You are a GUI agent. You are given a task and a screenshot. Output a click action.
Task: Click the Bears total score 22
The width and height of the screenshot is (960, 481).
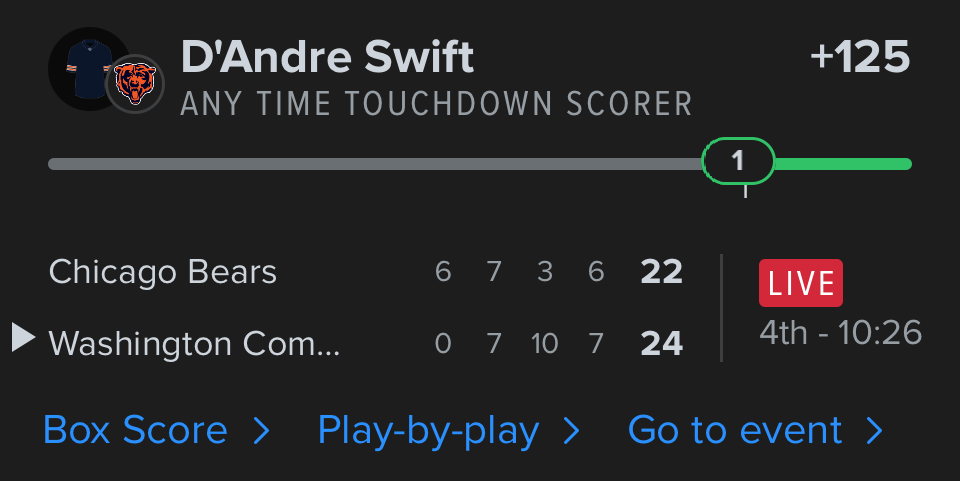pos(661,272)
